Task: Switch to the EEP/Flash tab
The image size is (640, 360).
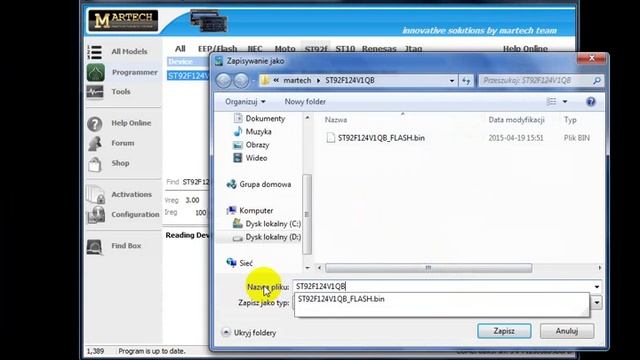Action: click(217, 49)
